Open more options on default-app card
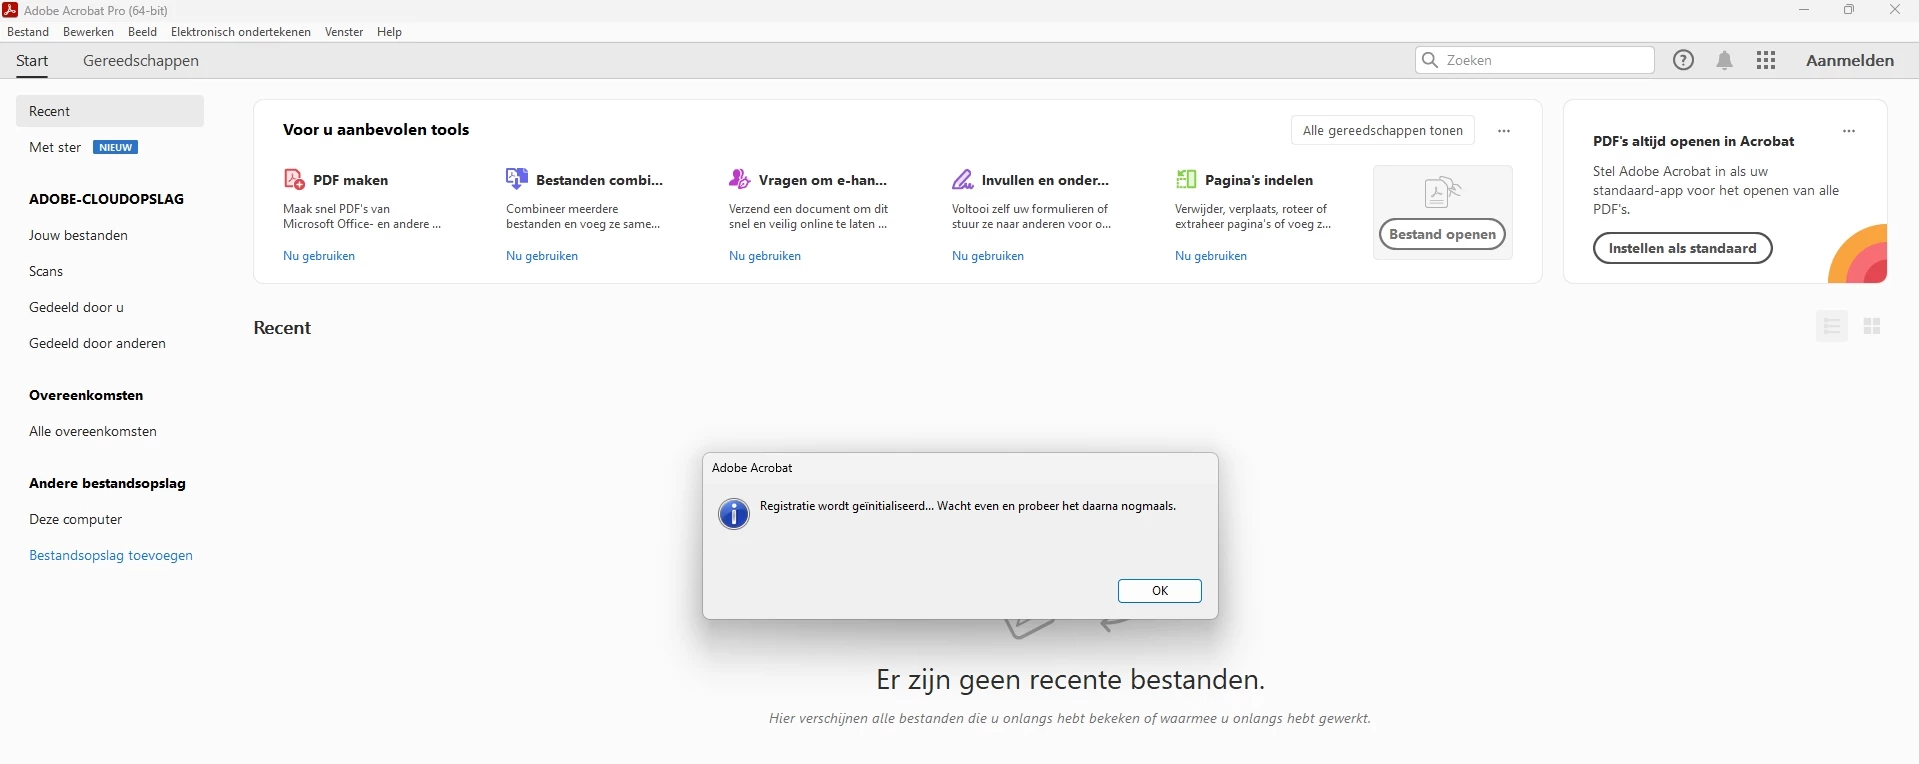 pyautogui.click(x=1849, y=131)
